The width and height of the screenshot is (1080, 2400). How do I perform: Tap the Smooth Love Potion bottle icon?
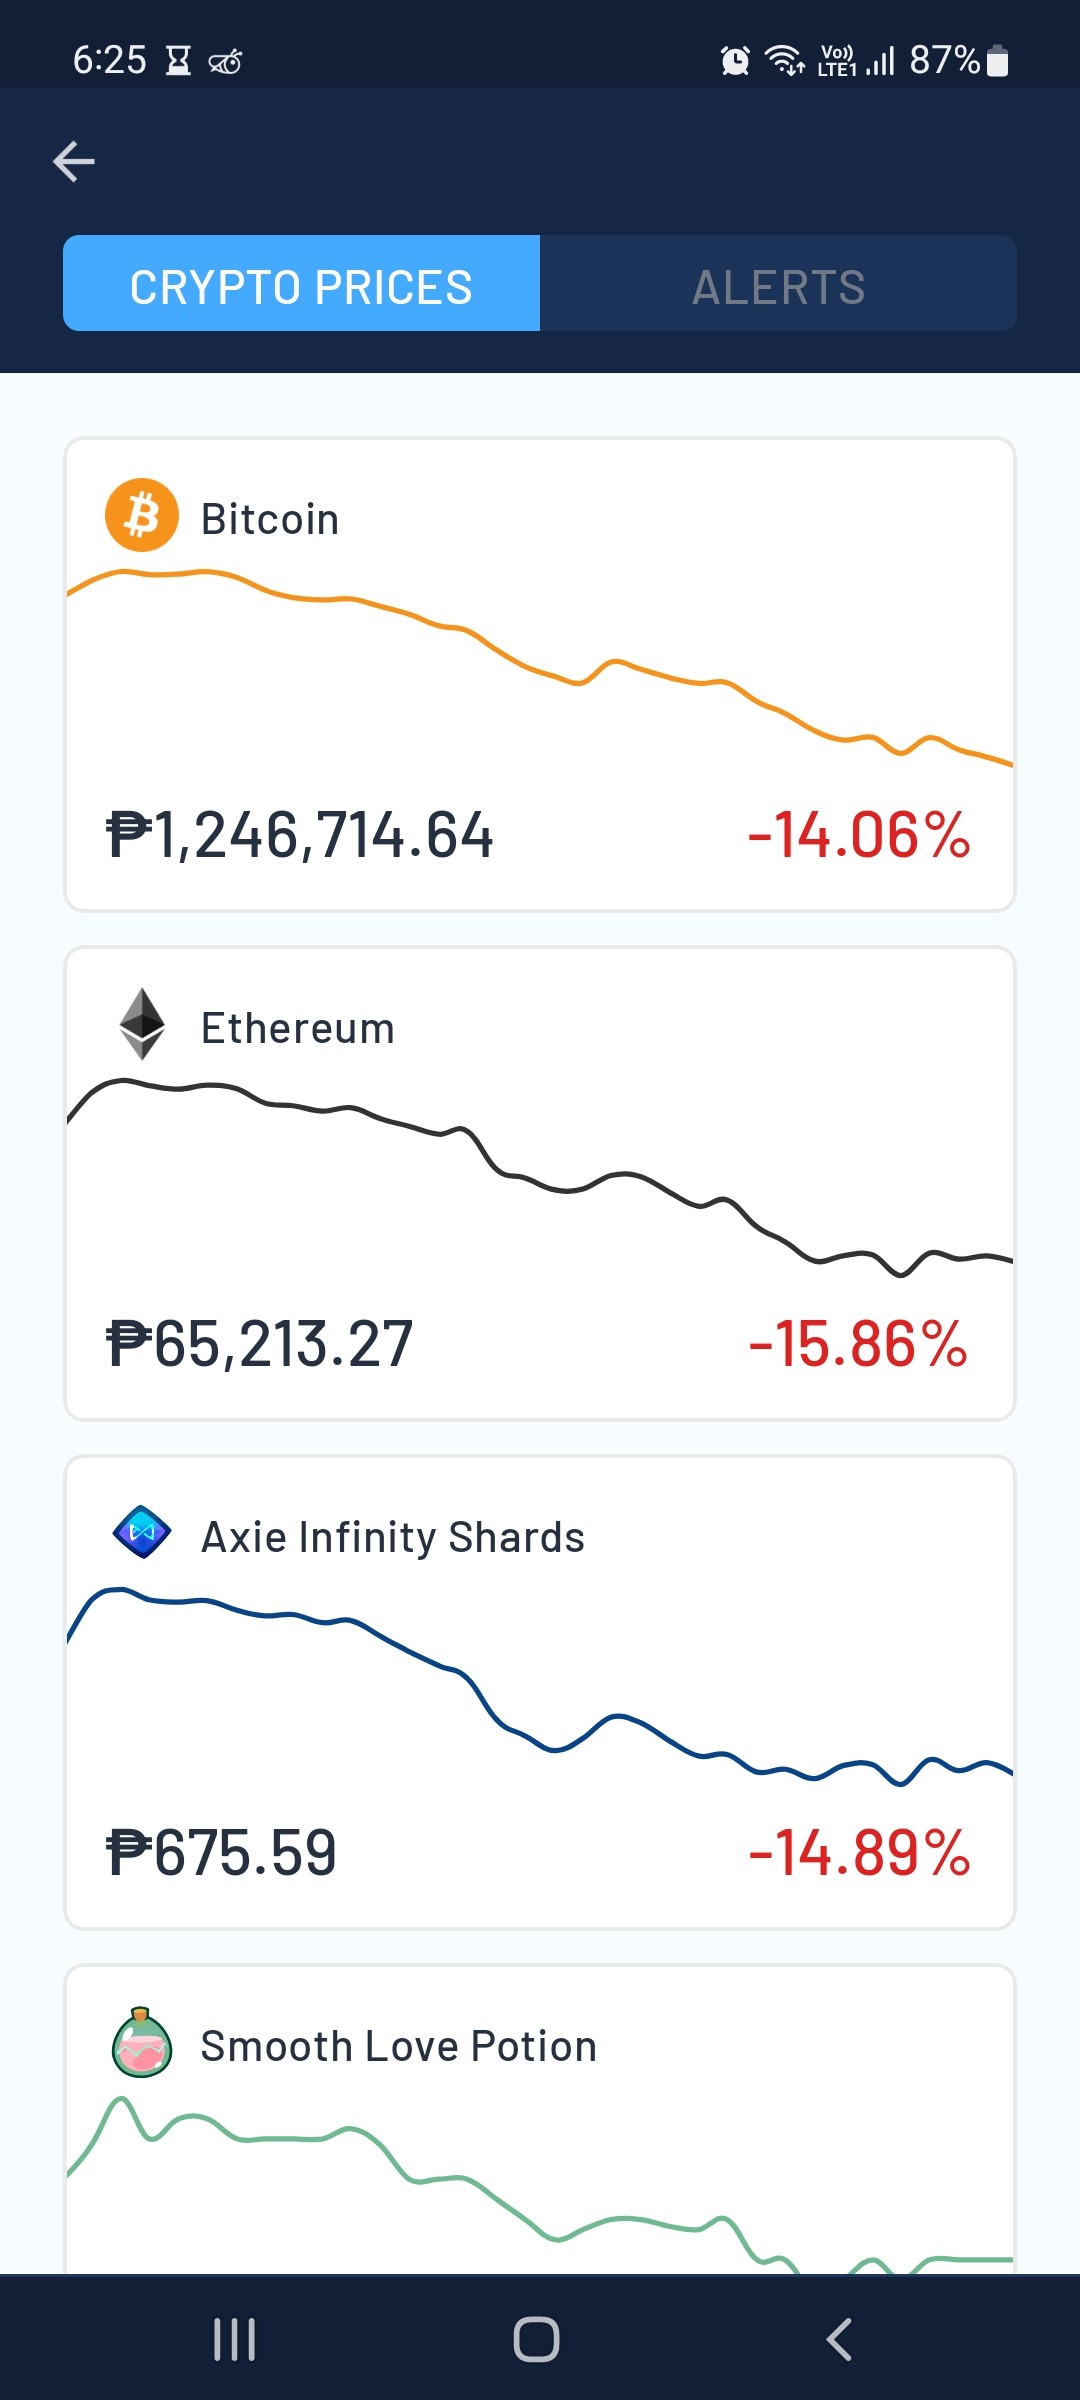[142, 2042]
